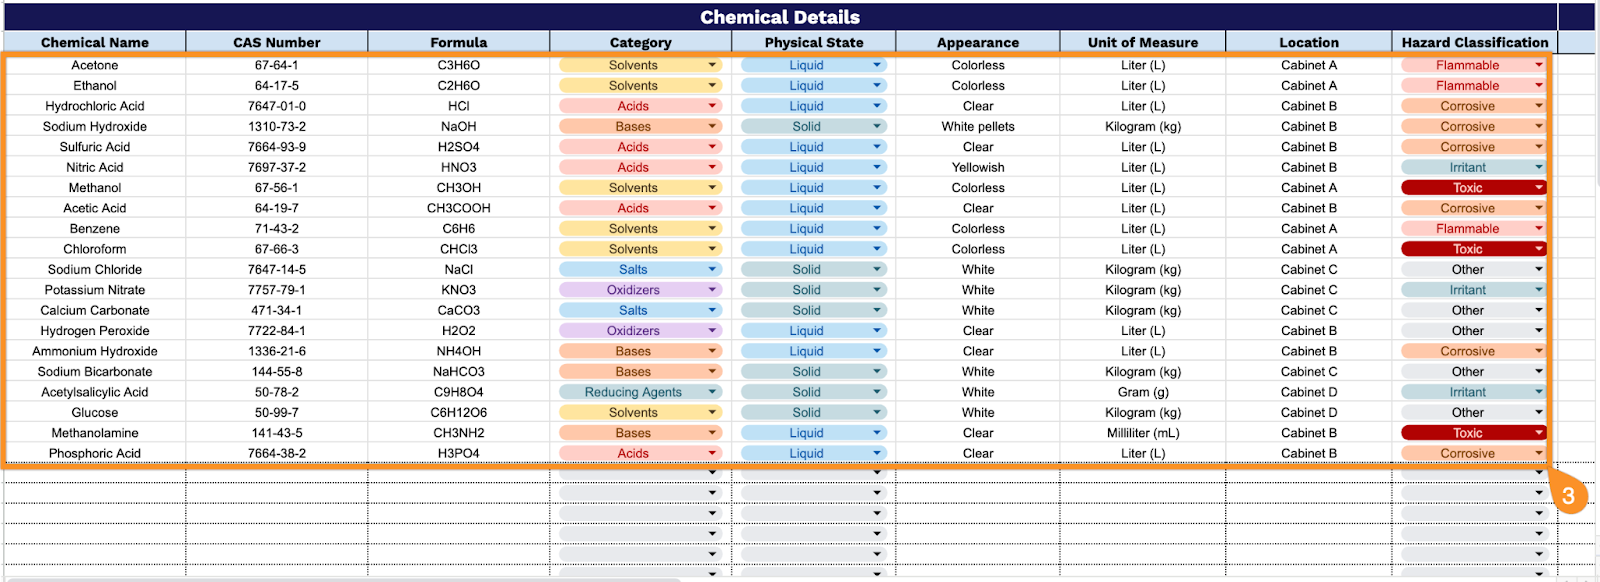Click the Chemical Details title bar

tap(780, 16)
